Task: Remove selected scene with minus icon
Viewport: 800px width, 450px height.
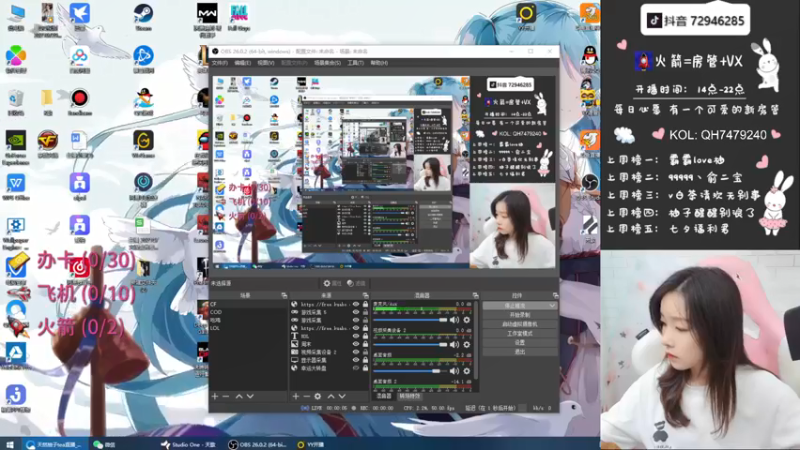Action: (x=226, y=396)
